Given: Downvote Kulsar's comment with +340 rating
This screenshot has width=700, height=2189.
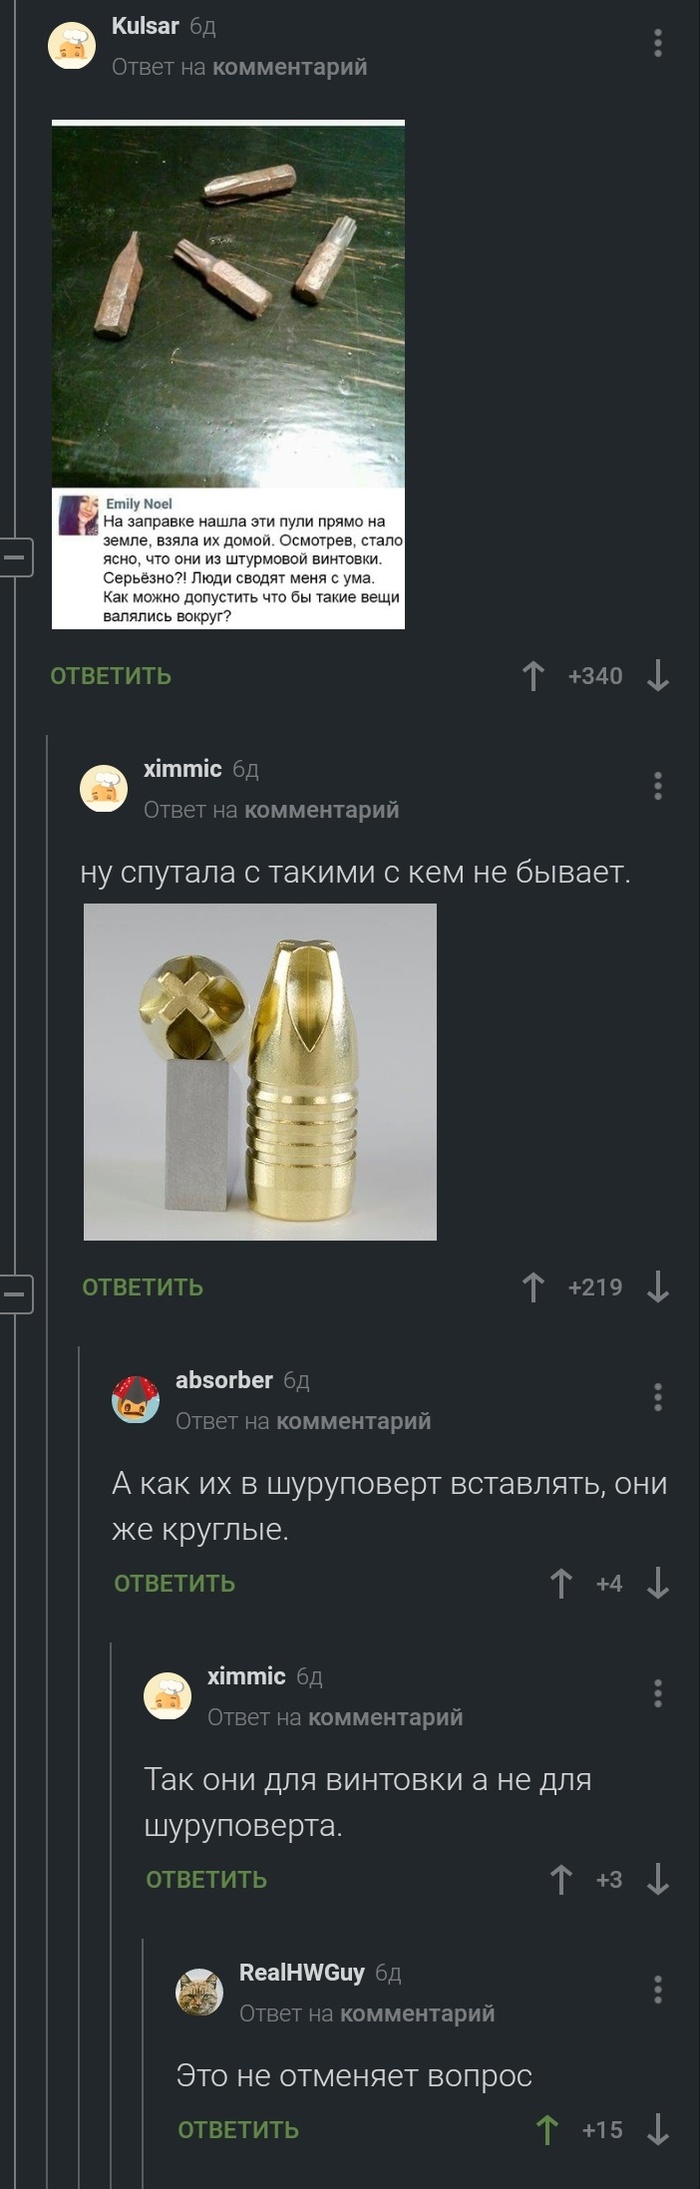Looking at the screenshot, I should click(x=657, y=677).
